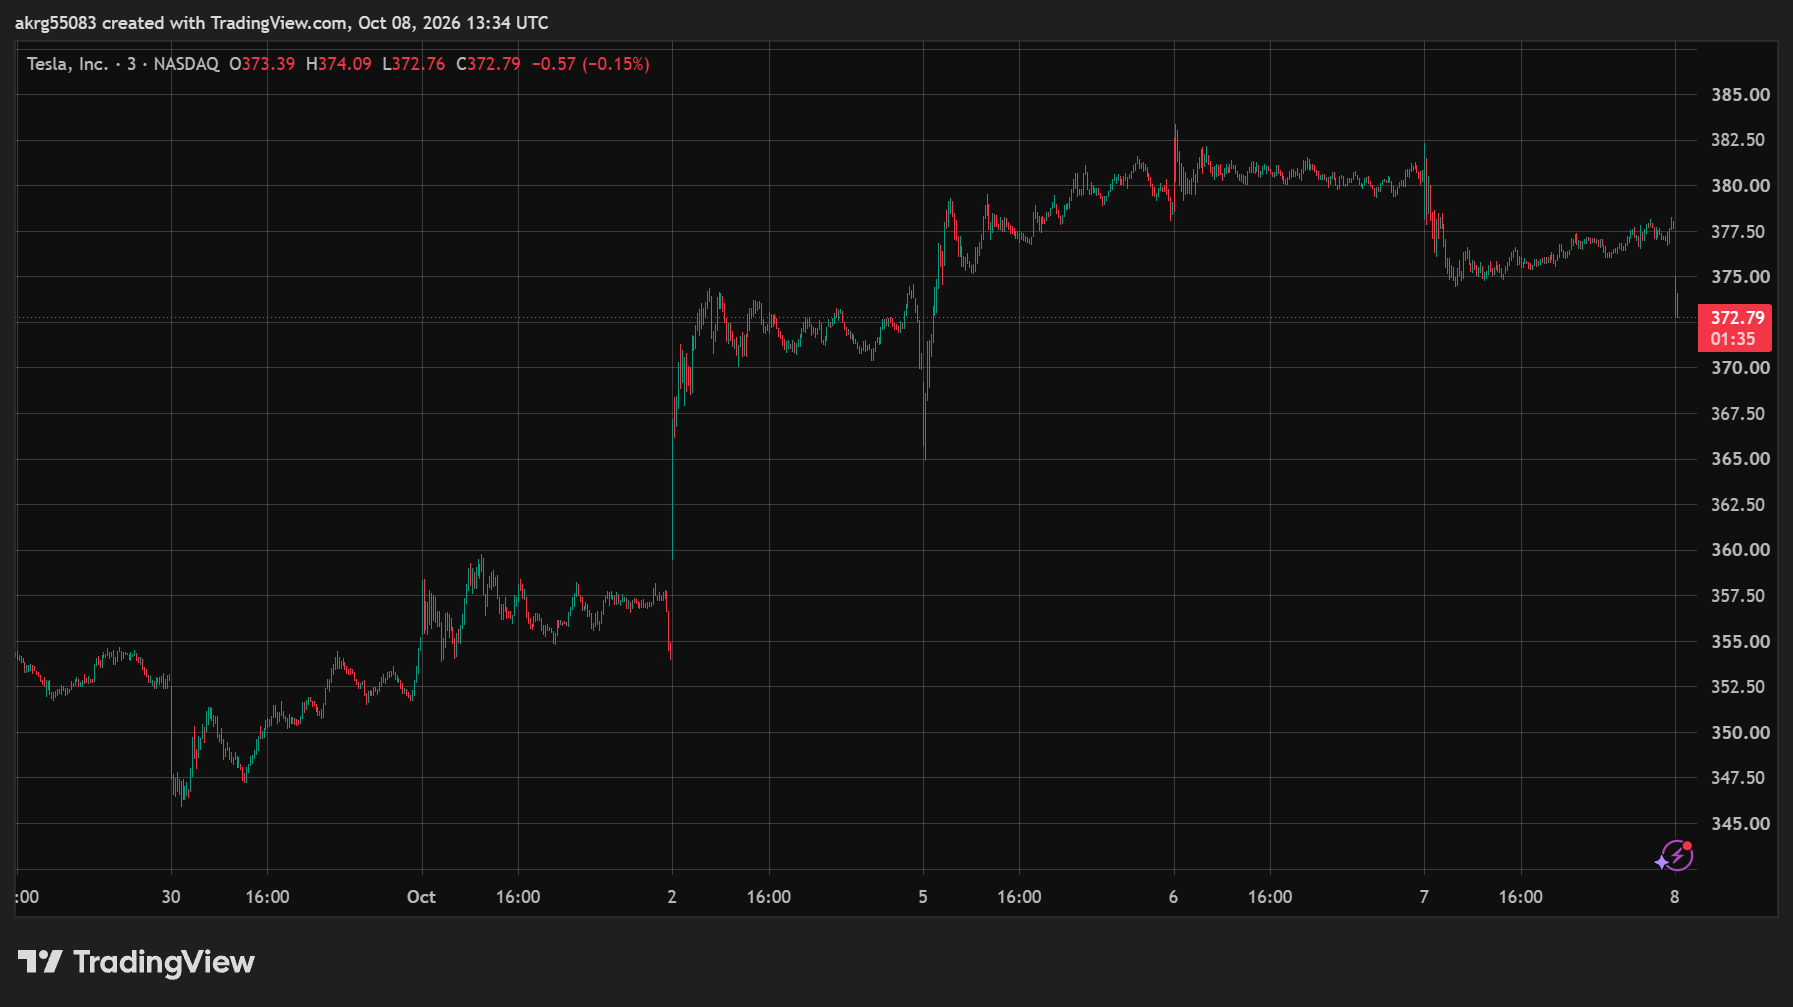
Task: Click the 355.00 price axis label
Action: coord(1740,642)
